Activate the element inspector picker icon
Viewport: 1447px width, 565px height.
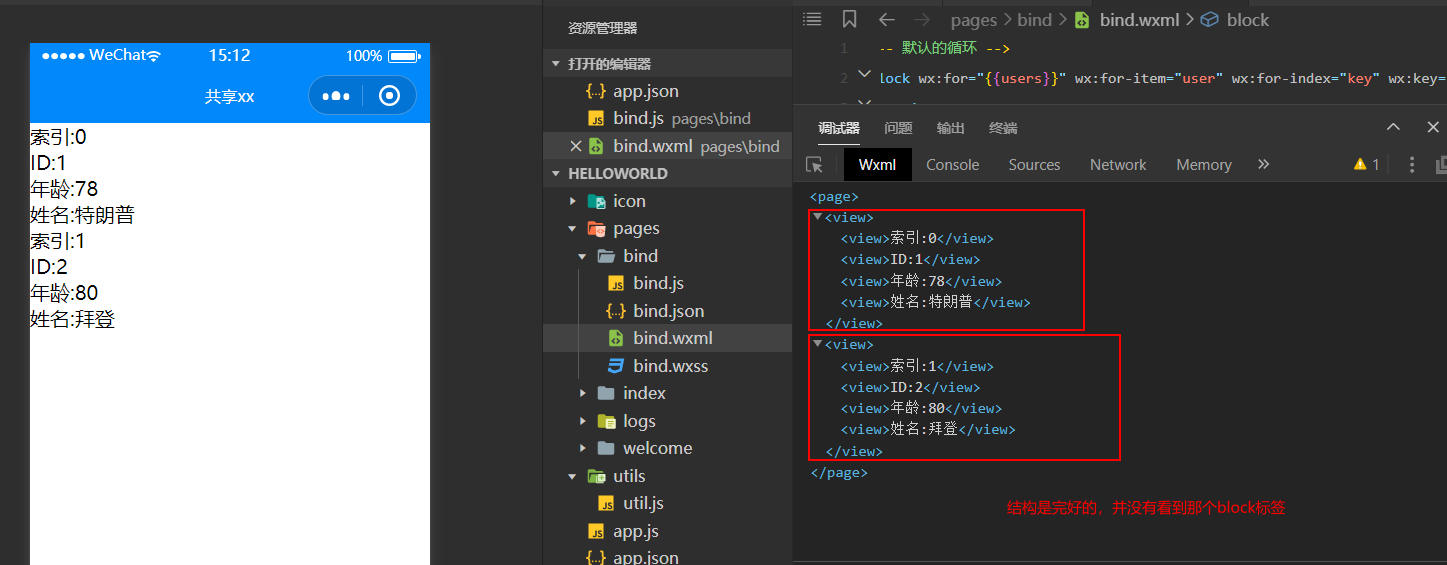point(814,164)
